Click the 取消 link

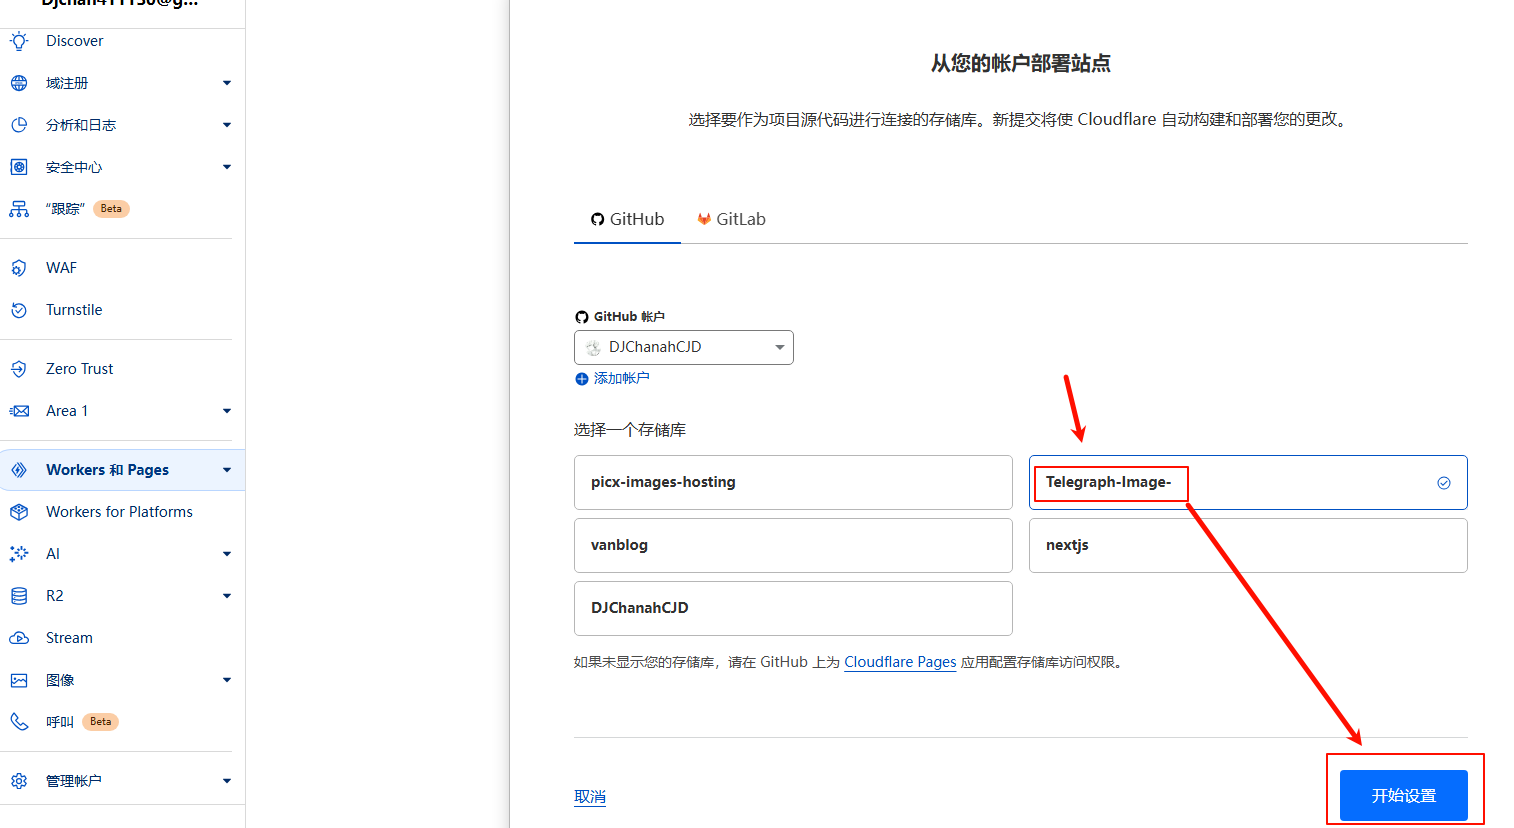click(x=590, y=797)
